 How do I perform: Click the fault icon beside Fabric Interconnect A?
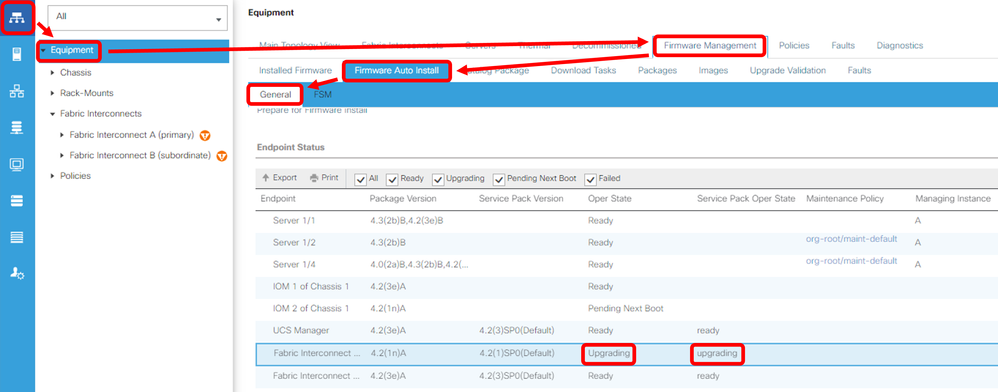[x=205, y=135]
